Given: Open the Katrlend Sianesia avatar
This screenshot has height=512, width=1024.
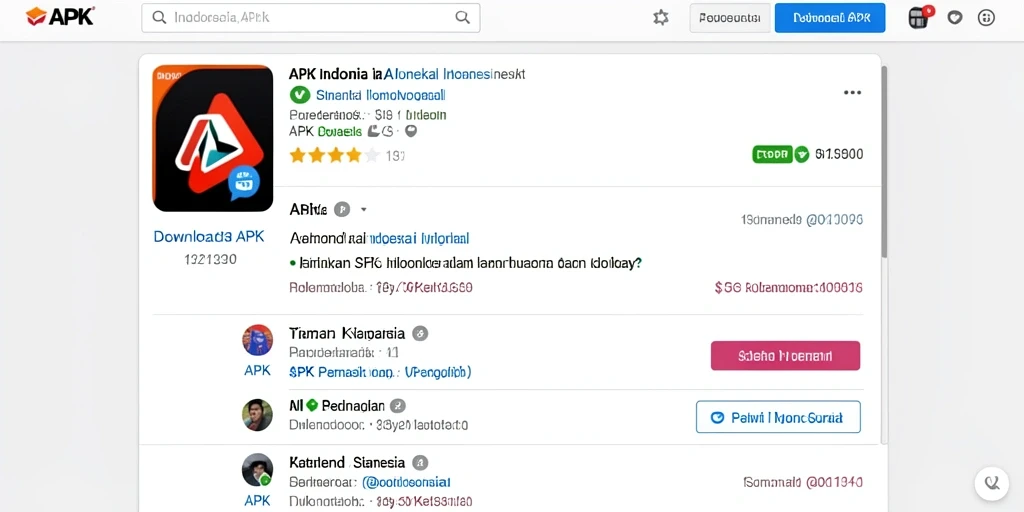Looking at the screenshot, I should [x=257, y=470].
